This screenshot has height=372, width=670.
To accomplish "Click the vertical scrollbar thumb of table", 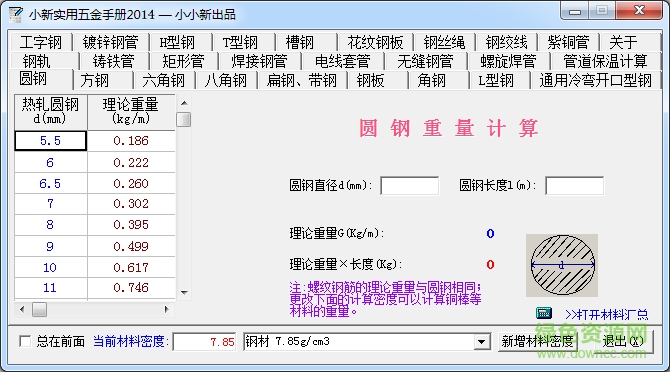I will (184, 119).
